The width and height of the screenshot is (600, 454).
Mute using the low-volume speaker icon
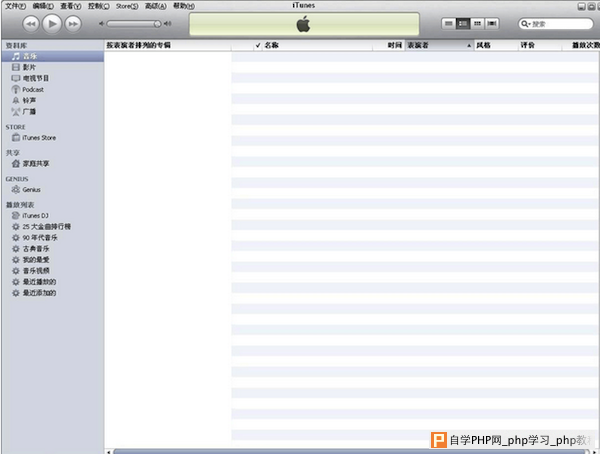pyautogui.click(x=101, y=24)
